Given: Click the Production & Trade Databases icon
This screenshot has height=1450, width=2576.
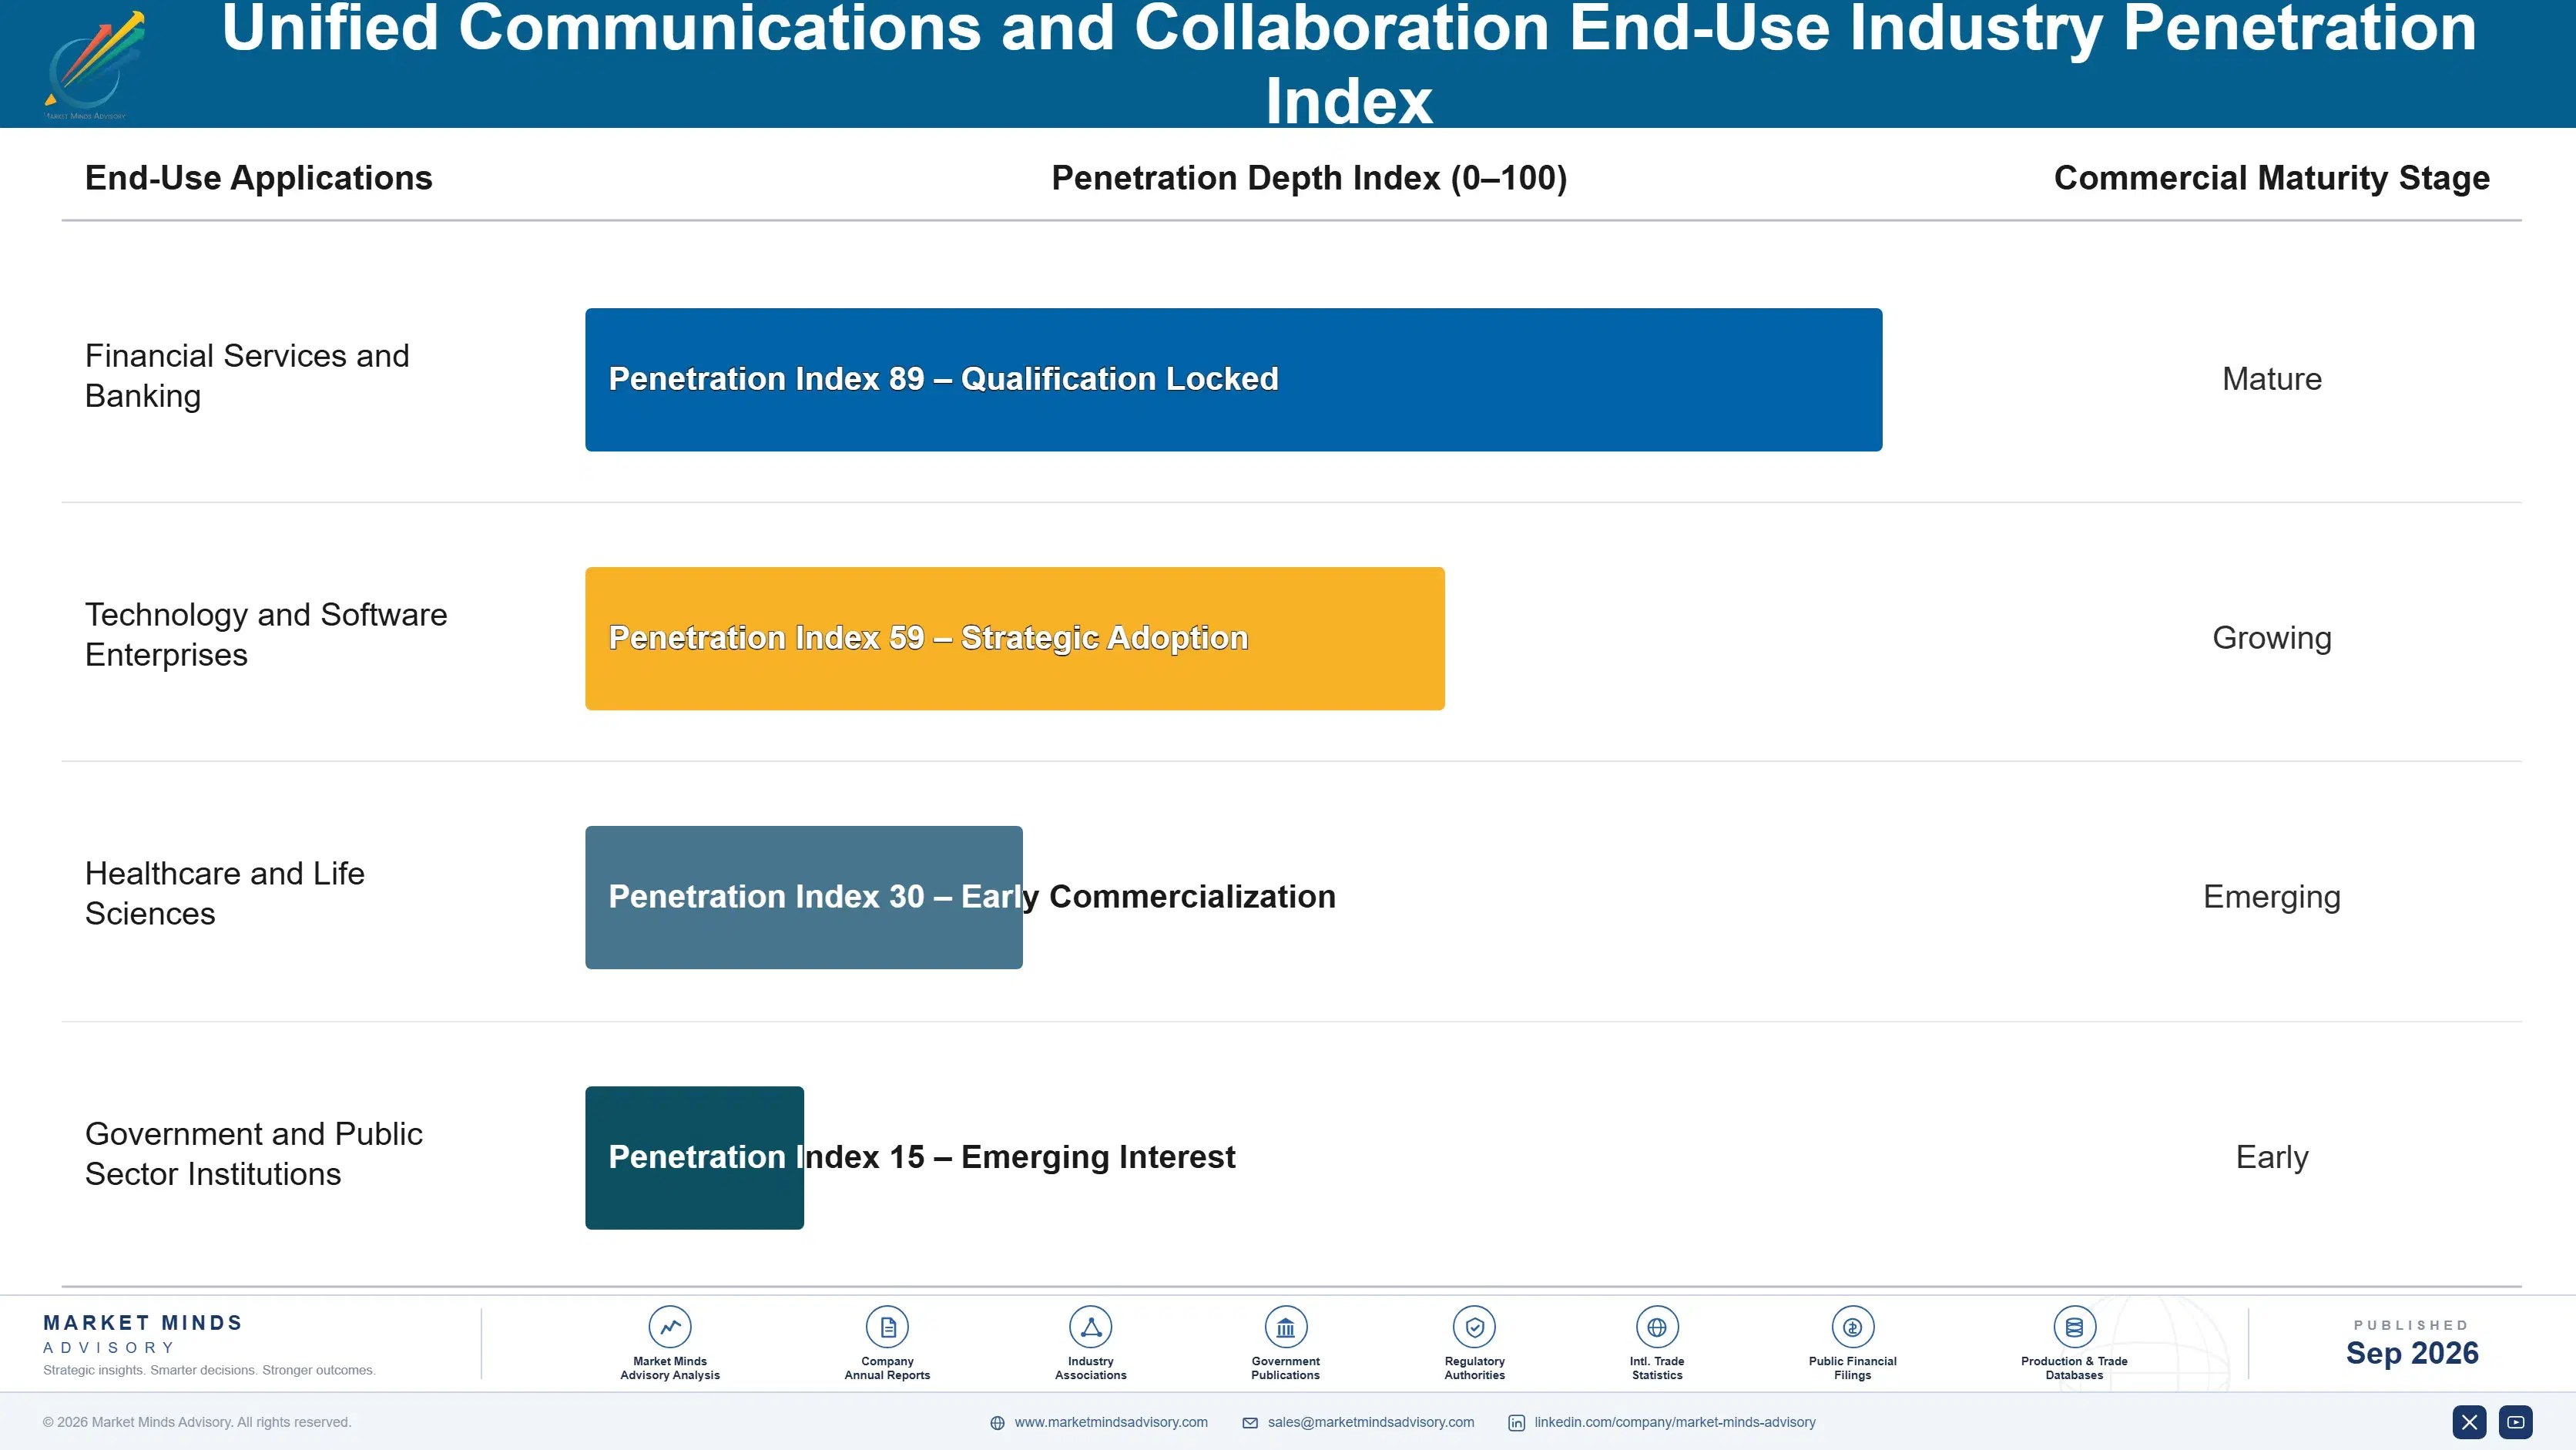Looking at the screenshot, I should tap(2074, 1327).
